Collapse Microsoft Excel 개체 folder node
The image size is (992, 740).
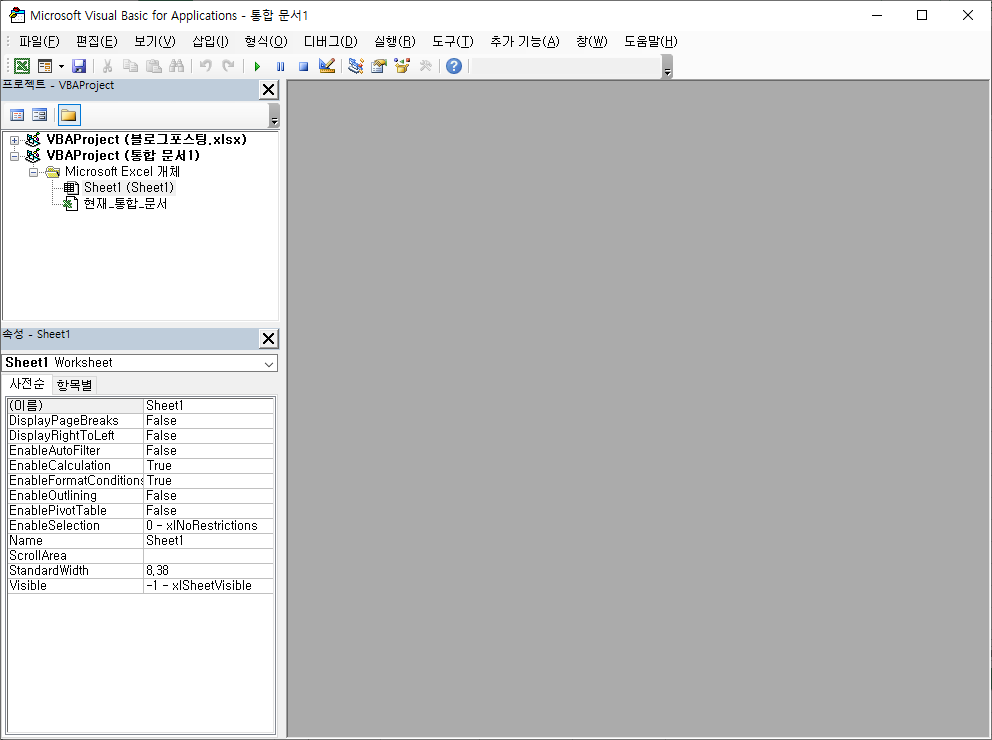pos(33,172)
